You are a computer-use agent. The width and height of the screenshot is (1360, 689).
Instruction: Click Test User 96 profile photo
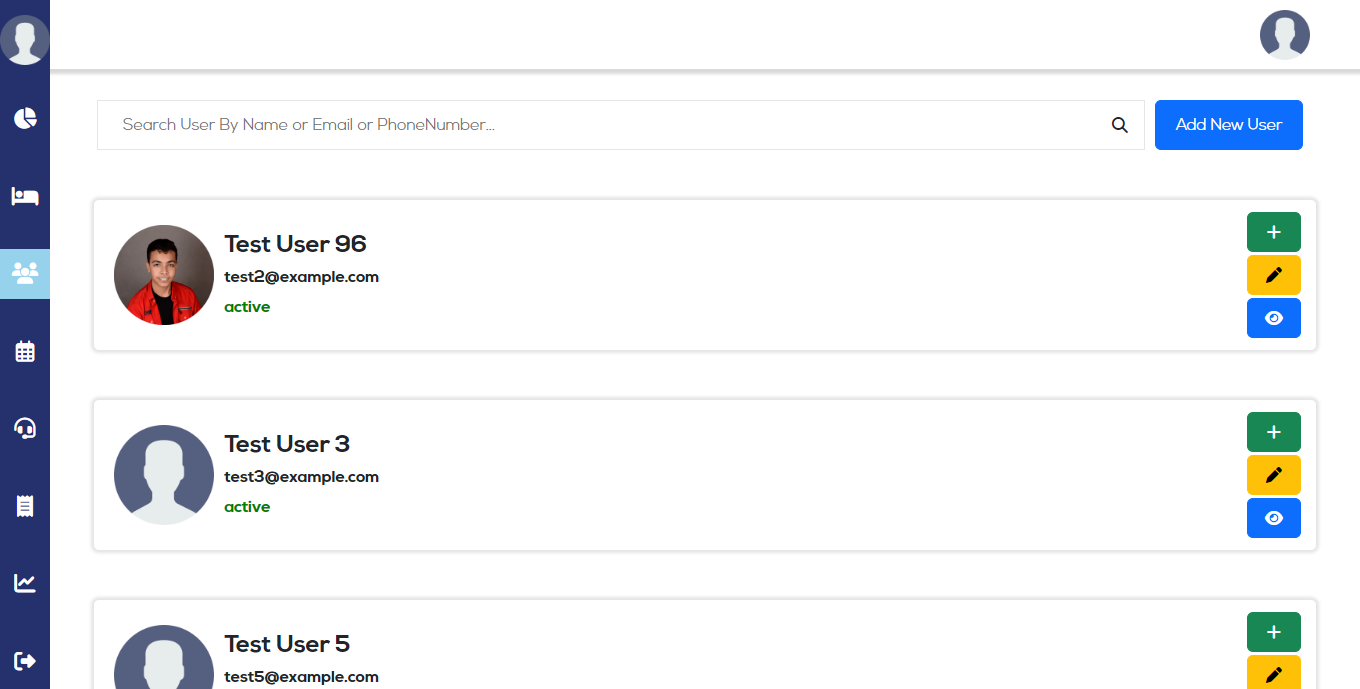(x=164, y=275)
